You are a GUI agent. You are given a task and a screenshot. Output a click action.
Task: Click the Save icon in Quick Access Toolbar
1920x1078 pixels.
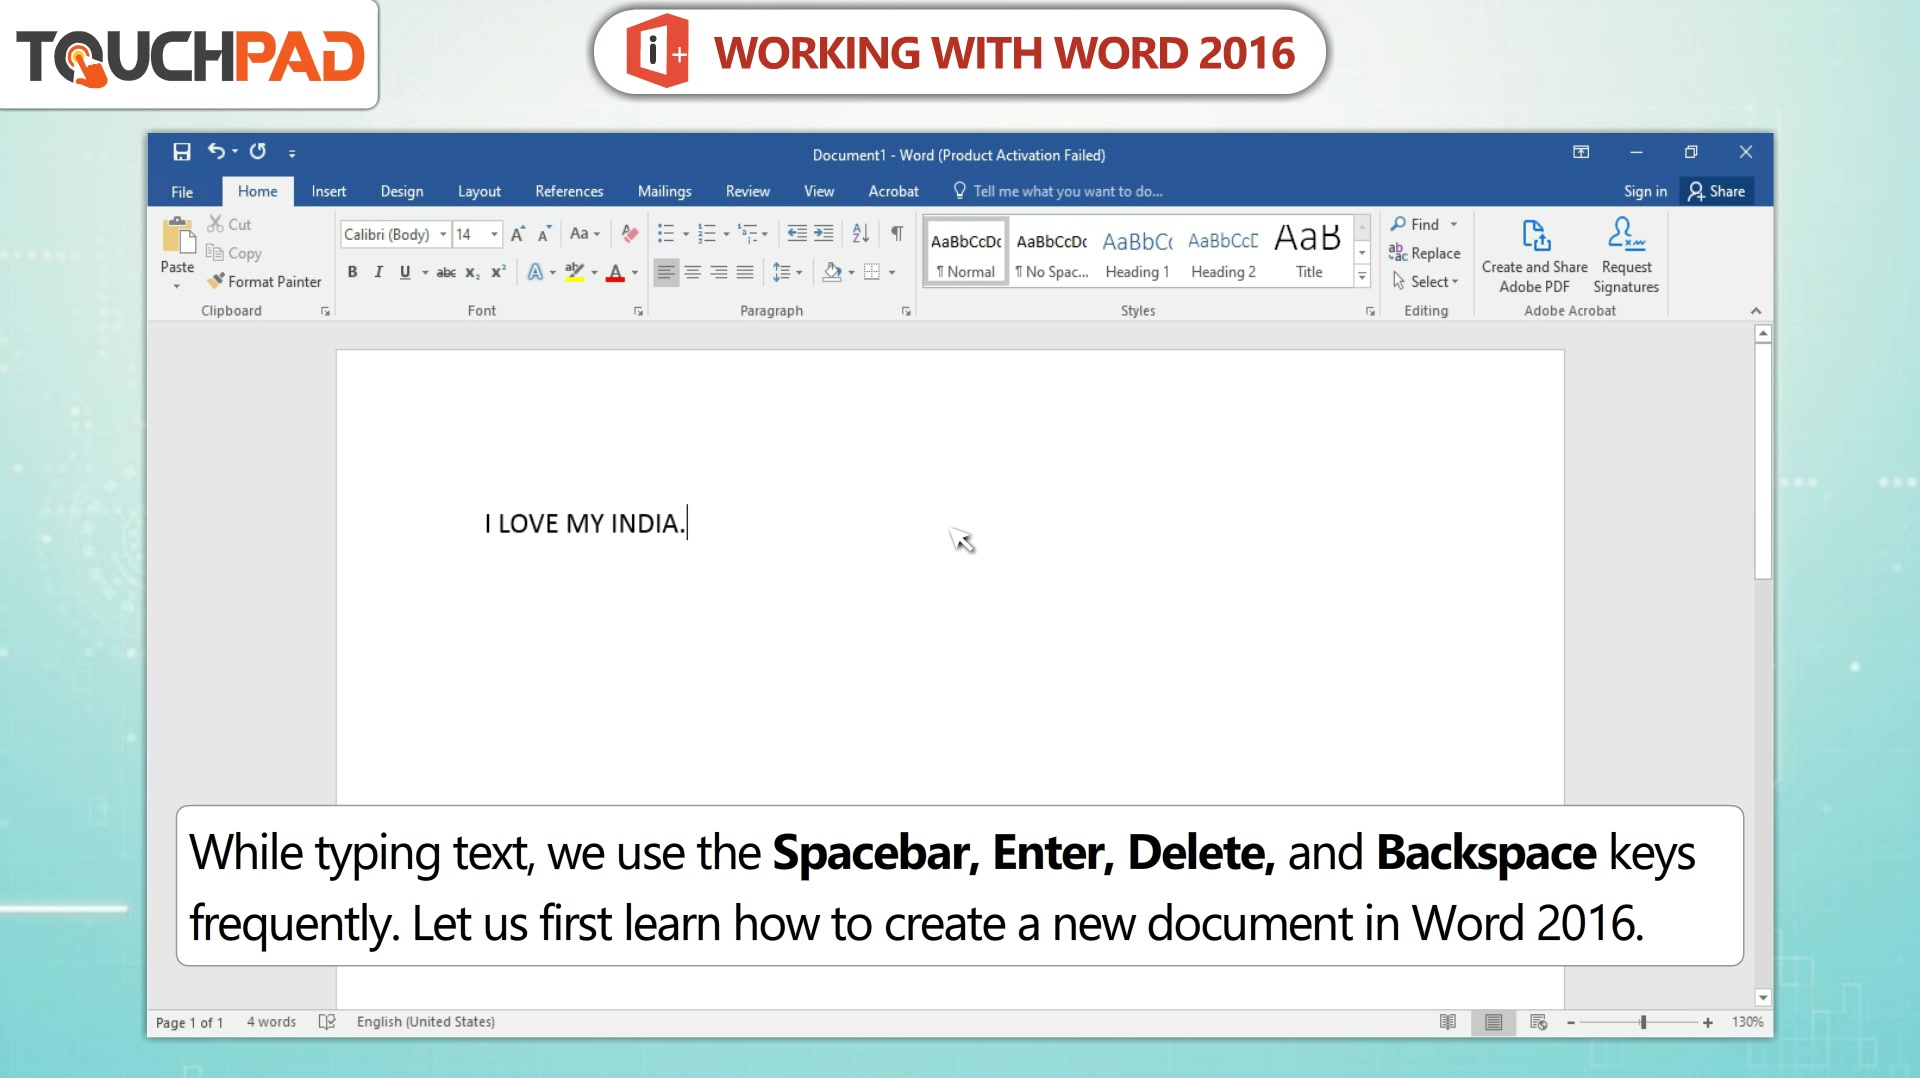tap(181, 152)
